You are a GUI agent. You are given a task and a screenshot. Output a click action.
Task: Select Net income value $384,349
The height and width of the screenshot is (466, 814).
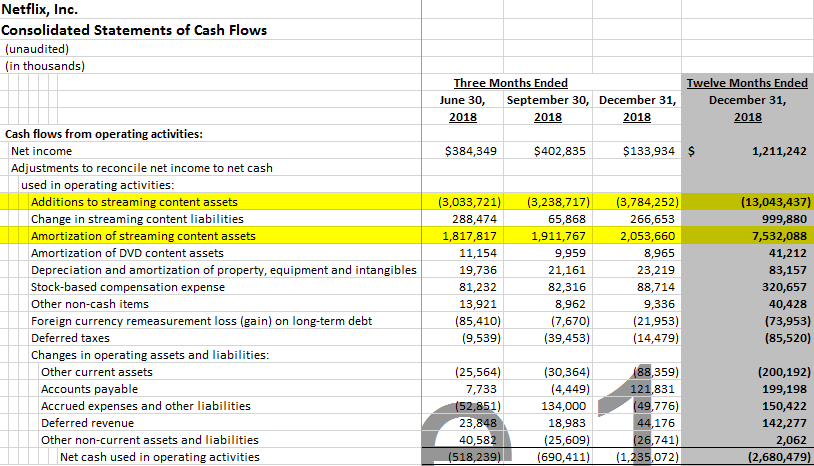[x=471, y=151]
